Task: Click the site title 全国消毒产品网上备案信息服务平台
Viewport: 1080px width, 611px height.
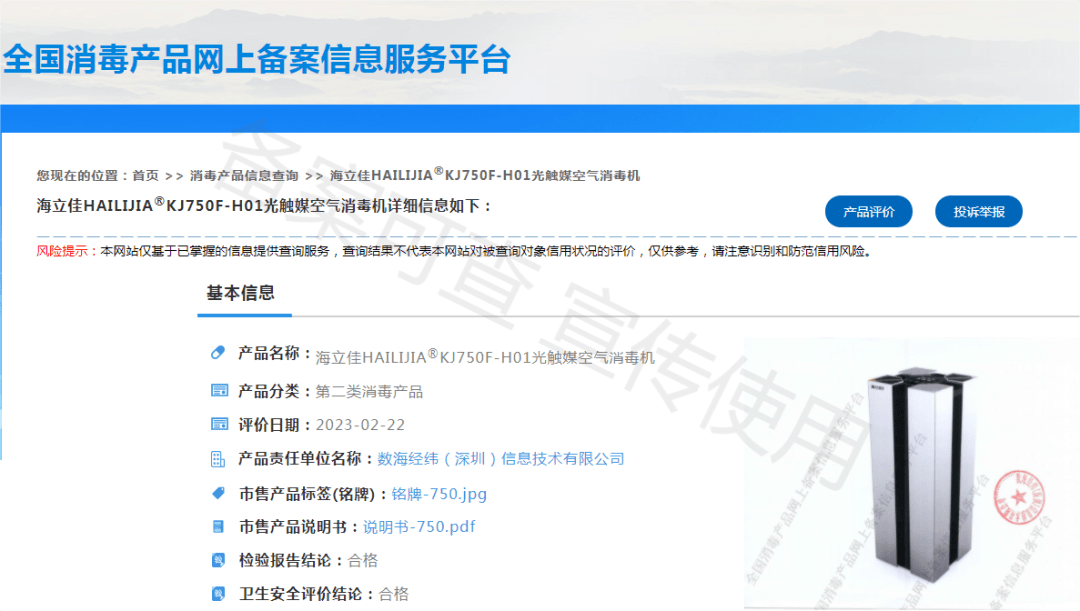Action: [256, 59]
